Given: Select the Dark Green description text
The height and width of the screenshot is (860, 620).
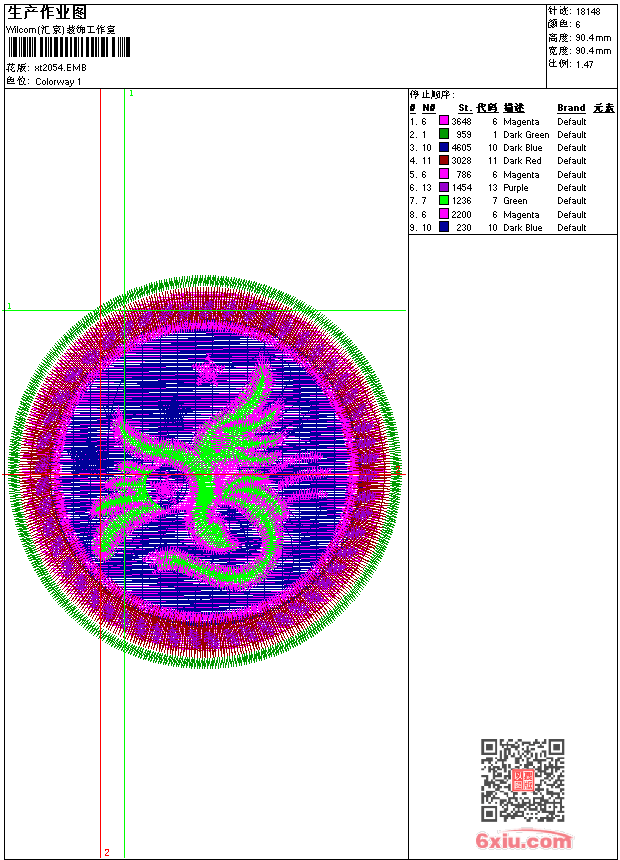Looking at the screenshot, I should pos(526,134).
